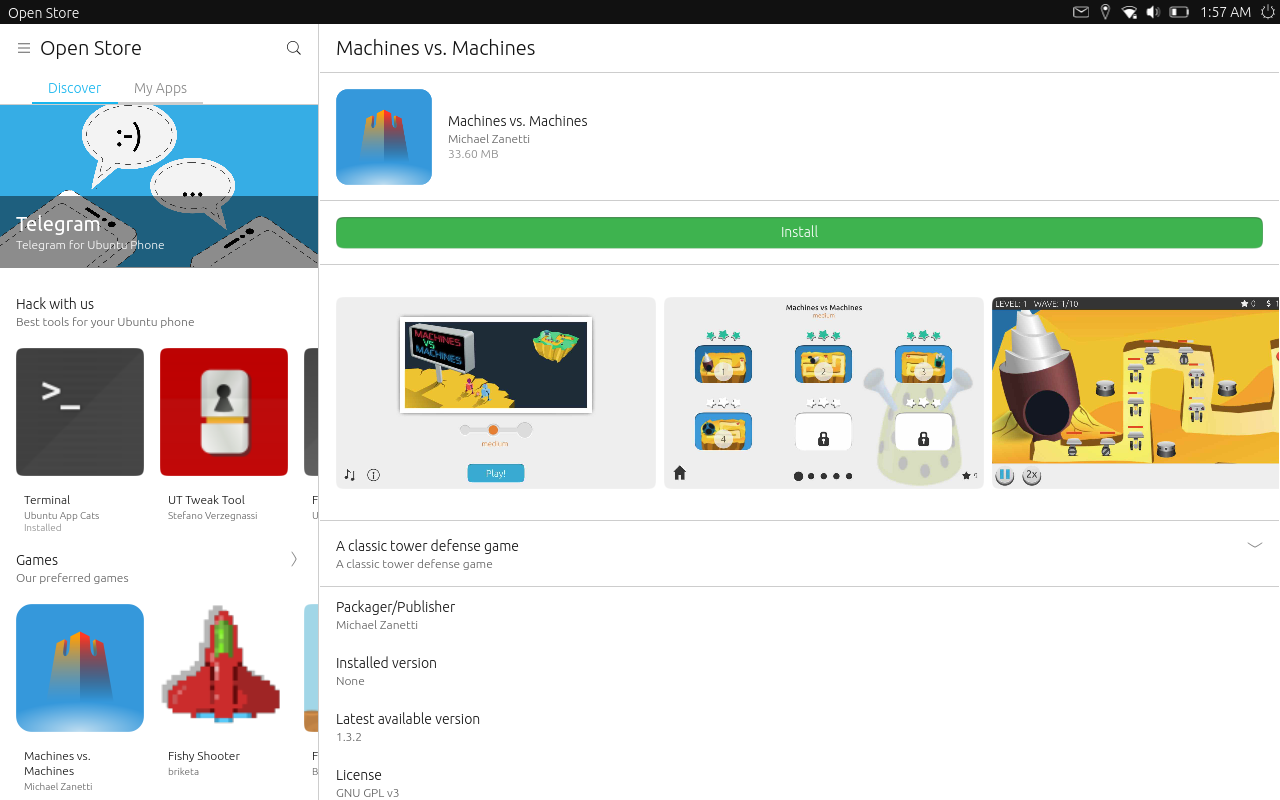The image size is (1280, 800).
Task: Click the info icon in first screenshot
Action: click(374, 475)
